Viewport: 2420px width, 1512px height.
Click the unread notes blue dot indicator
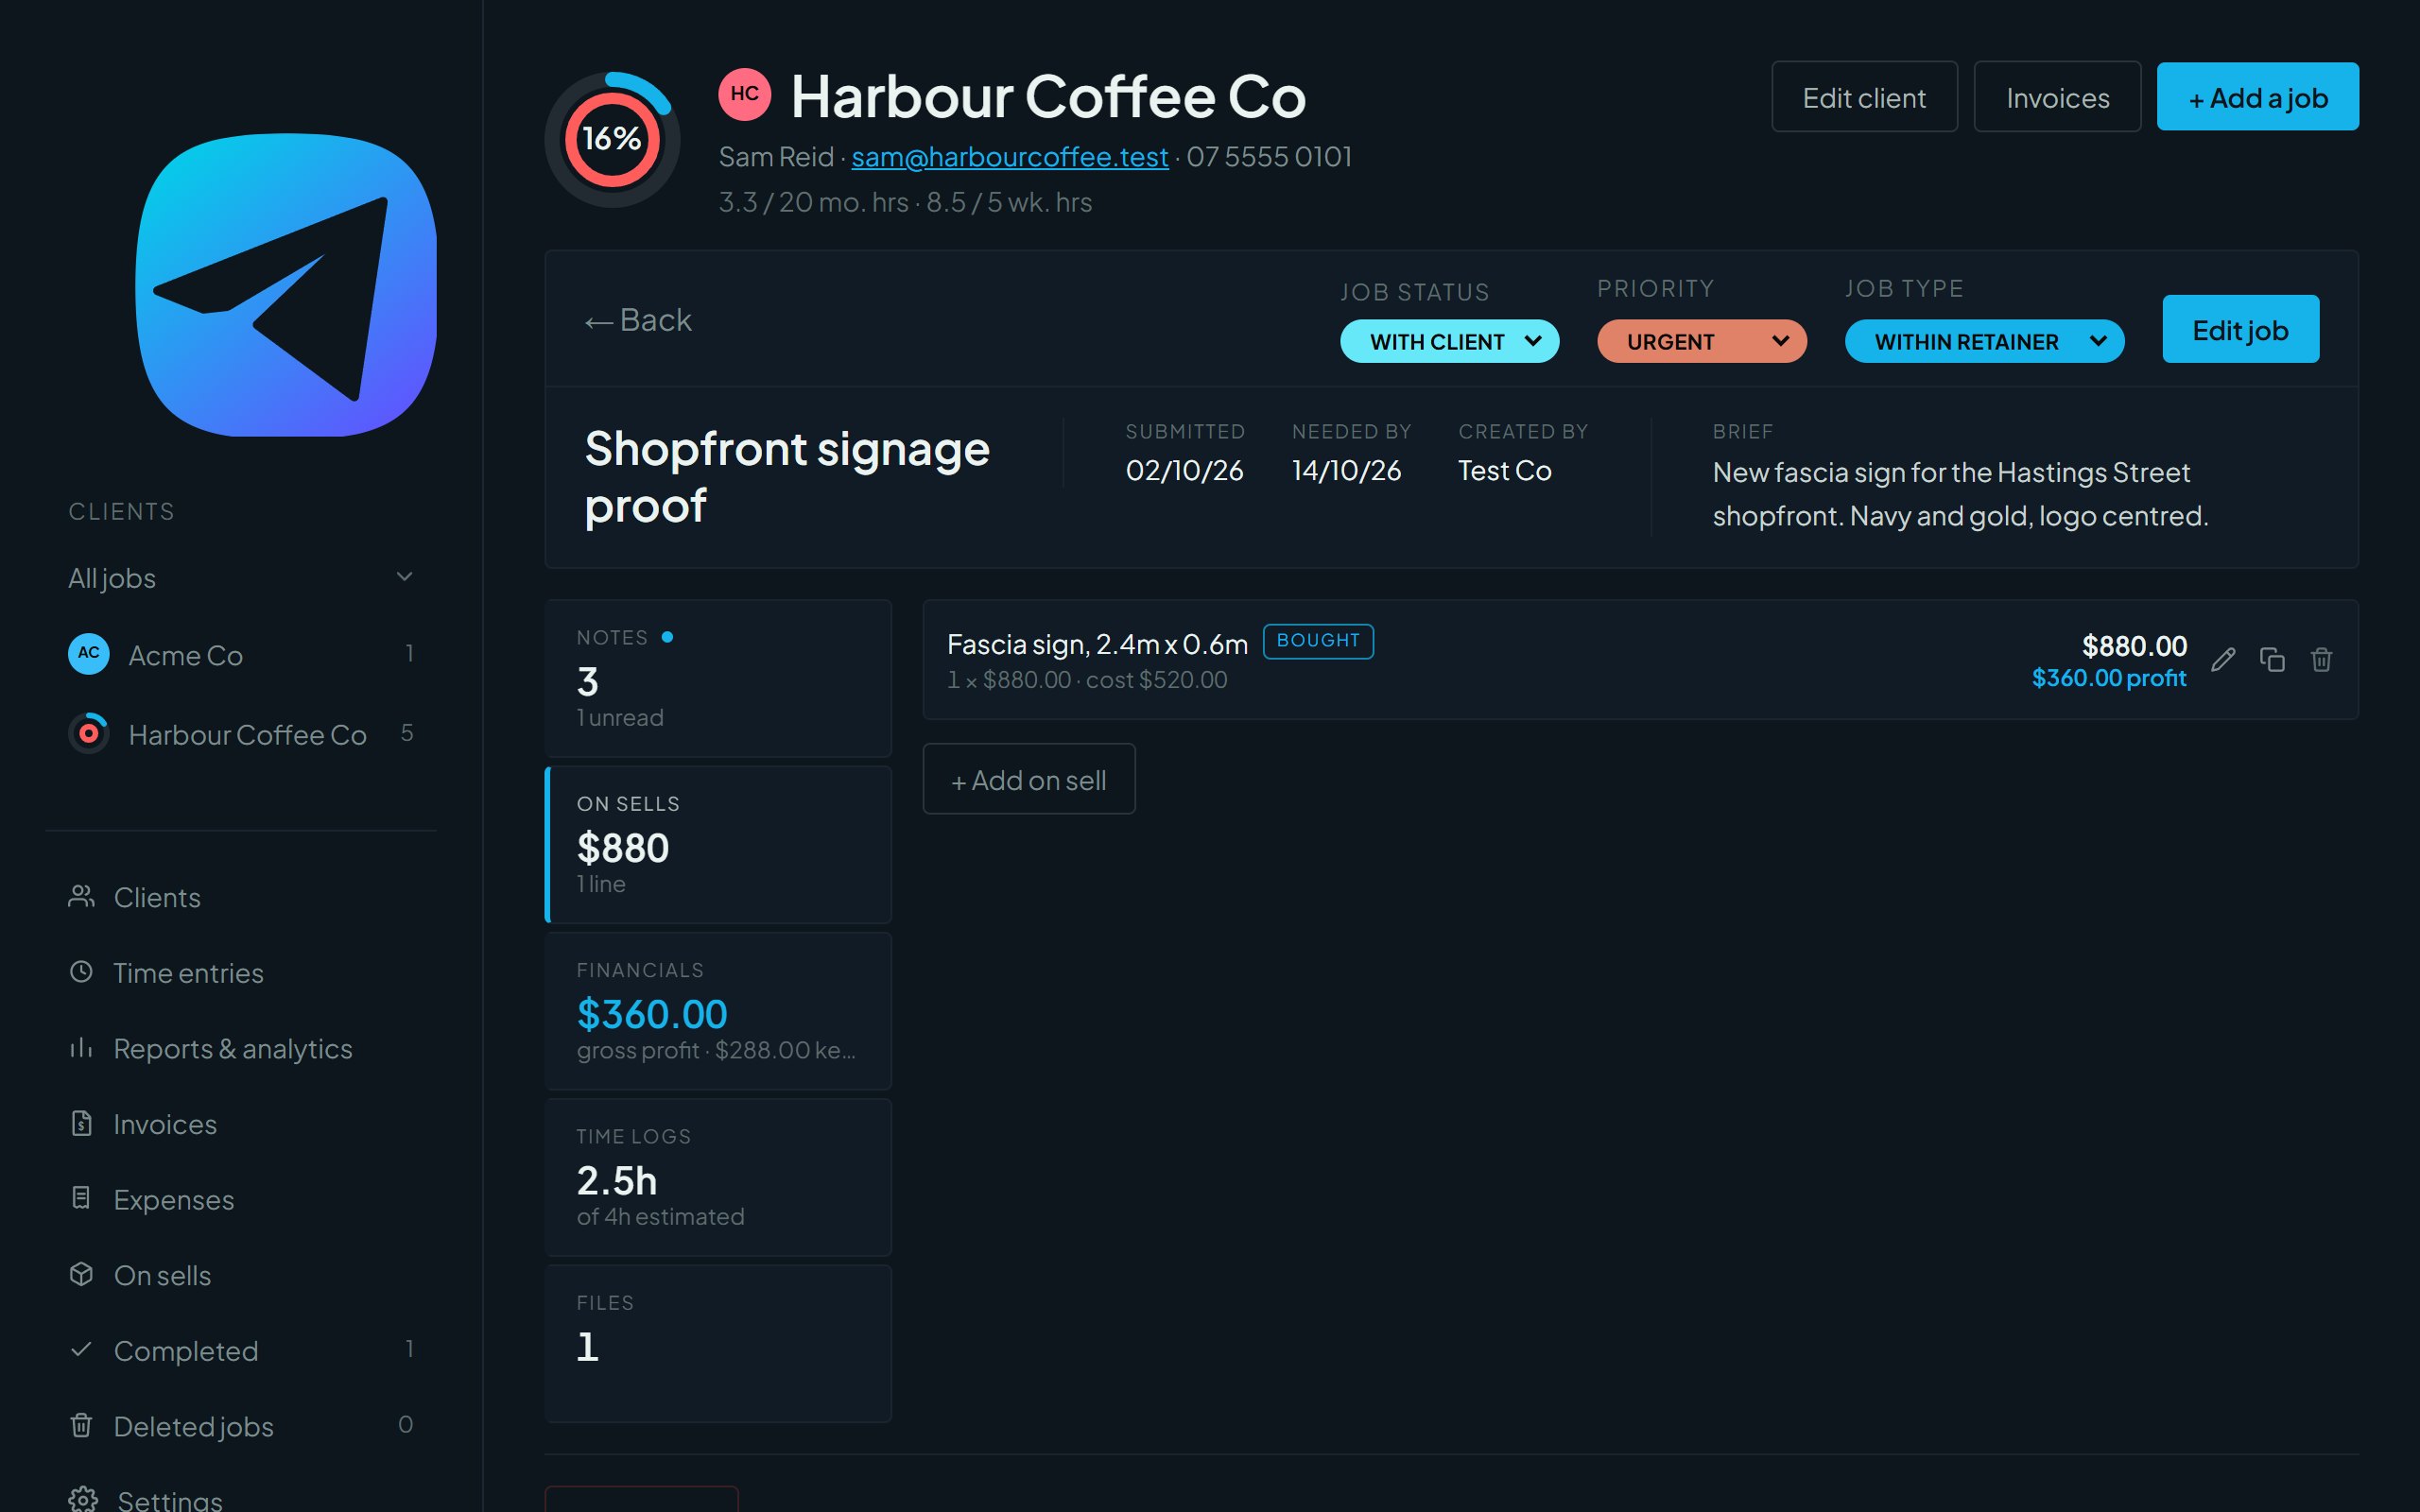[x=667, y=637]
